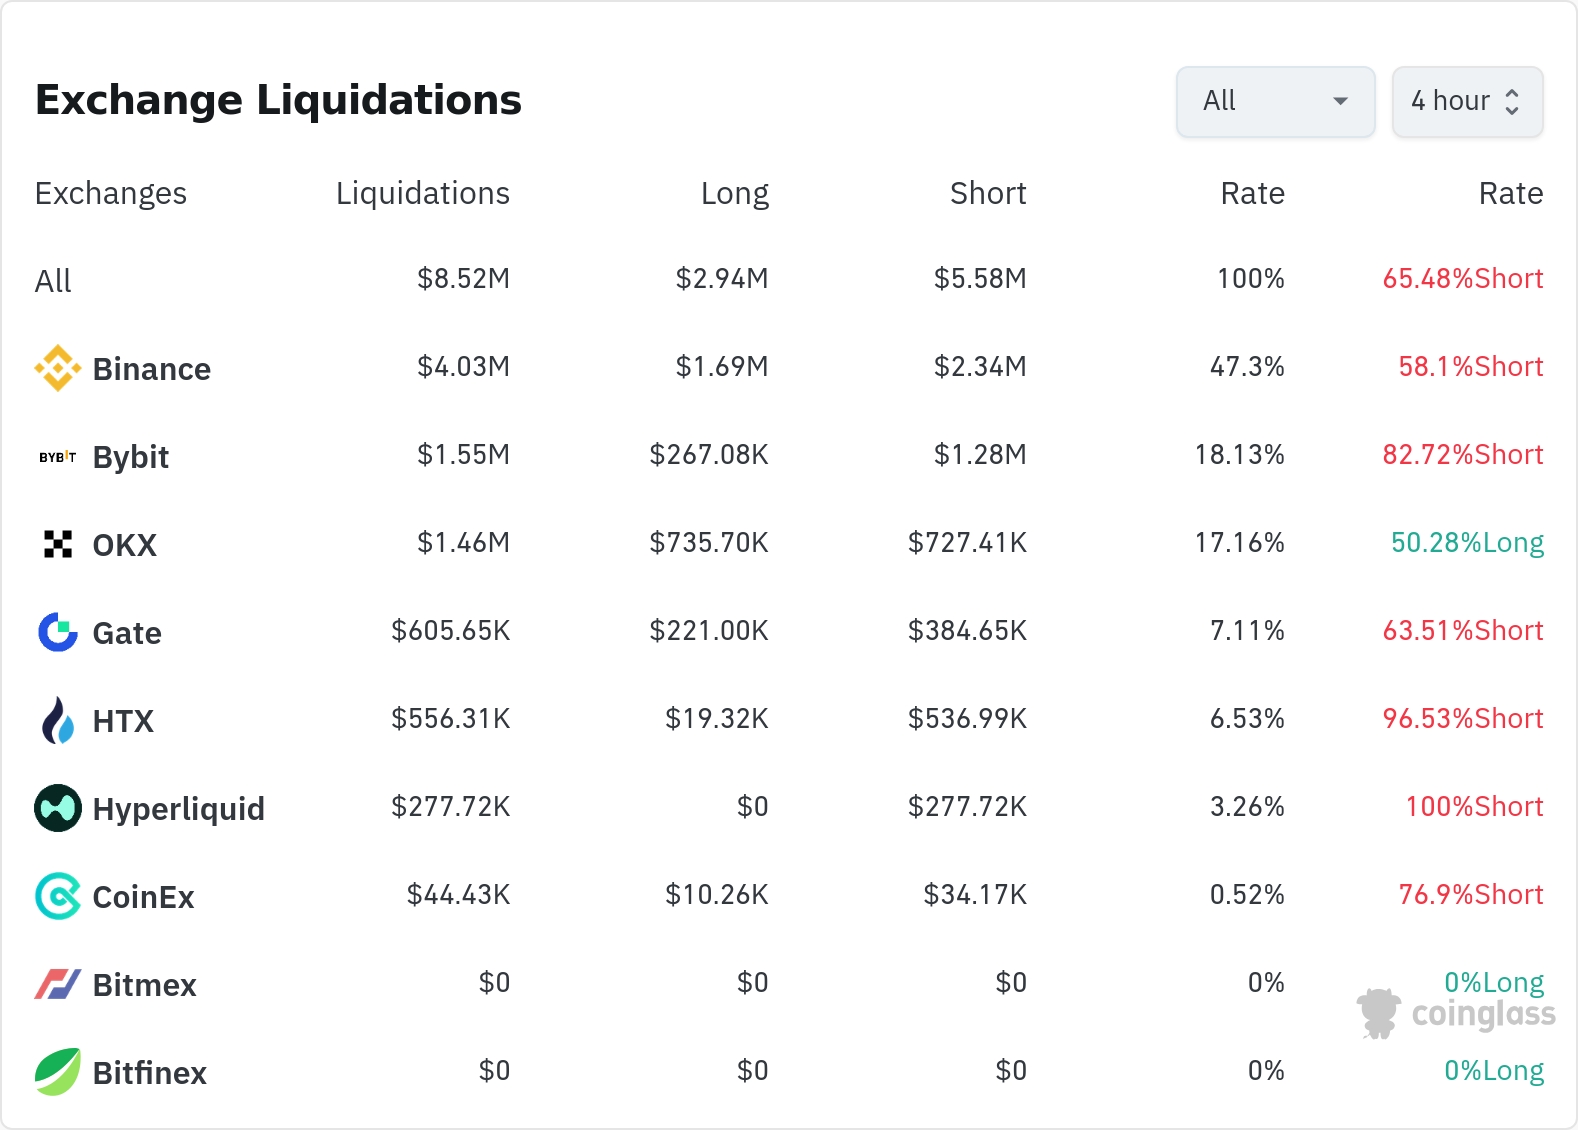Image resolution: width=1578 pixels, height=1130 pixels.
Task: Click the OKX logo icon
Action: pyautogui.click(x=58, y=544)
